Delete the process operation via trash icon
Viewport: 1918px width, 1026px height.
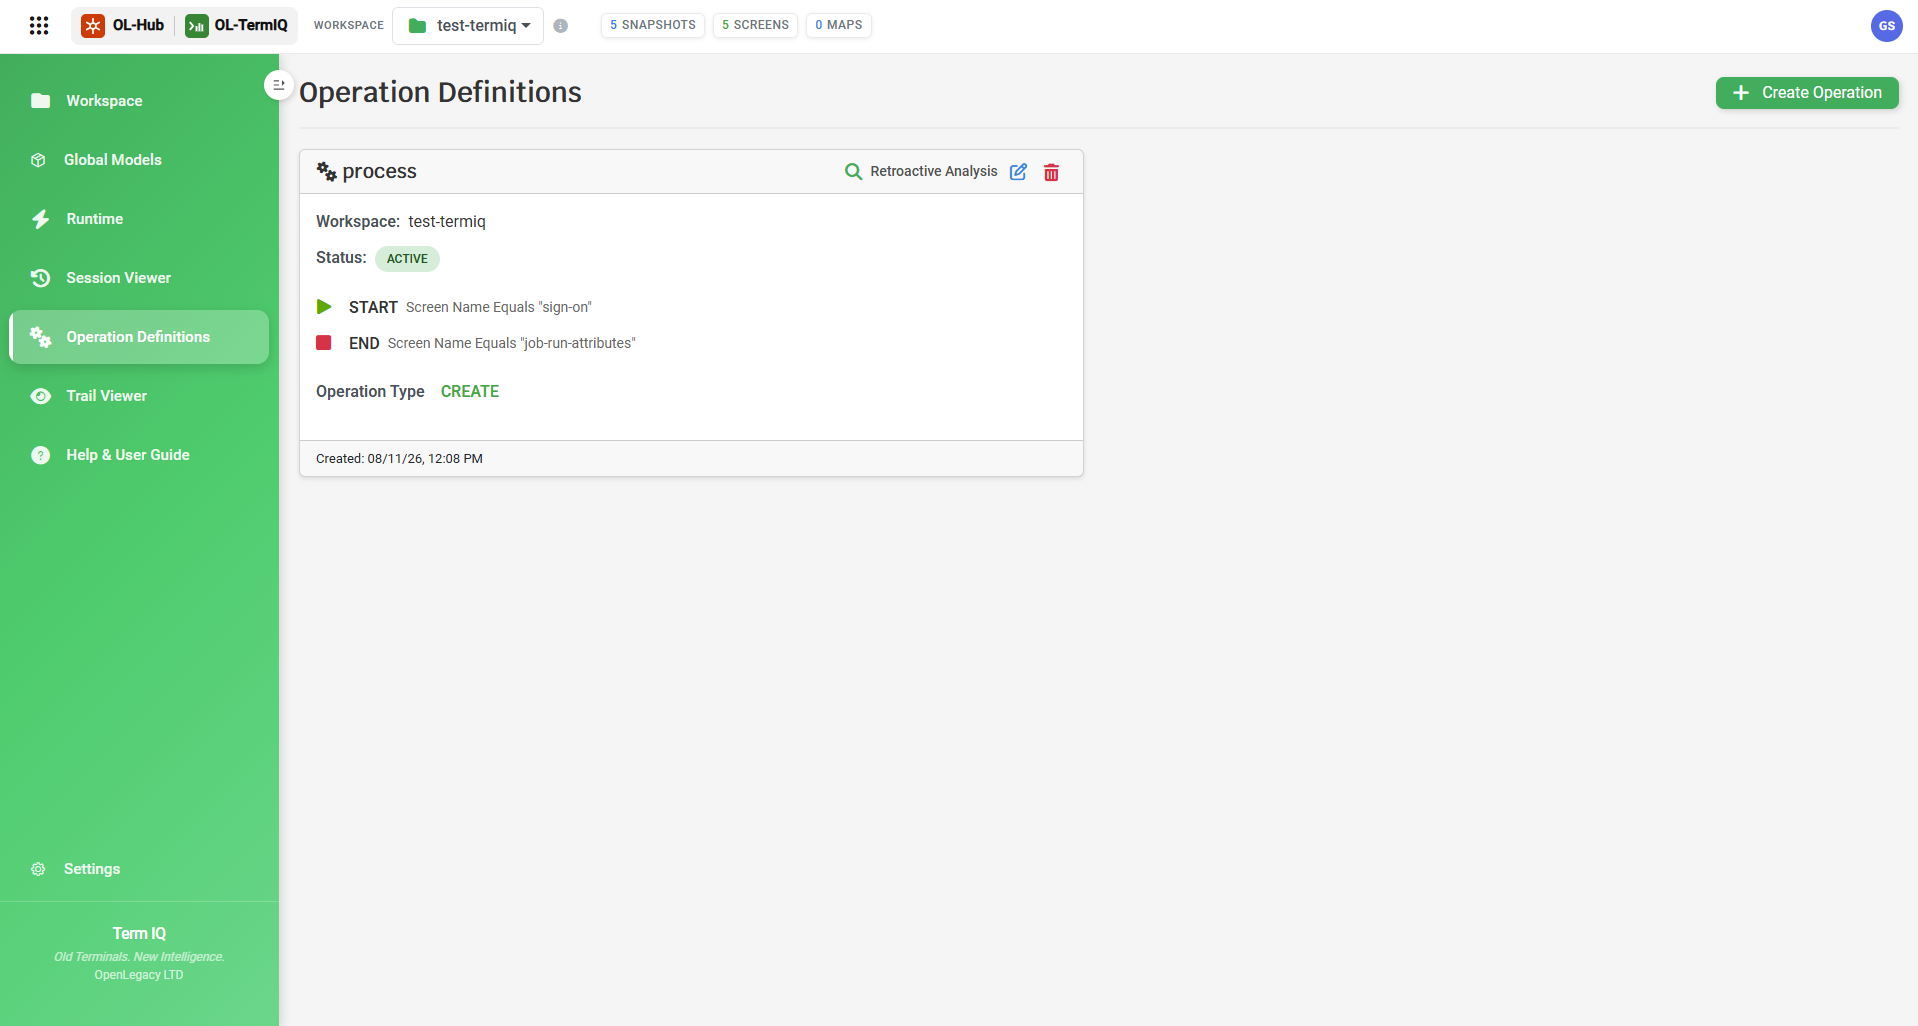pos(1051,172)
